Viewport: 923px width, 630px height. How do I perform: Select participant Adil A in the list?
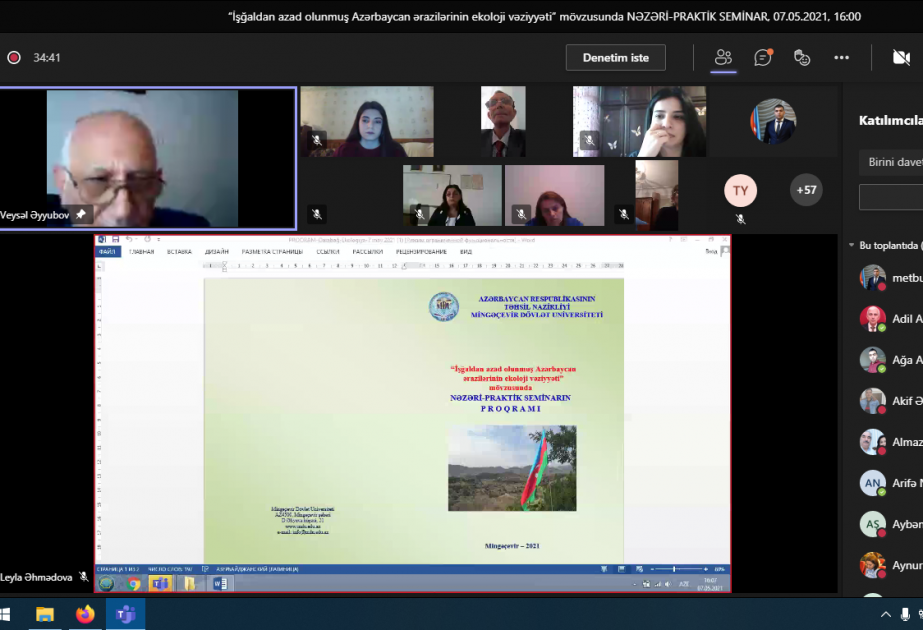tap(891, 319)
